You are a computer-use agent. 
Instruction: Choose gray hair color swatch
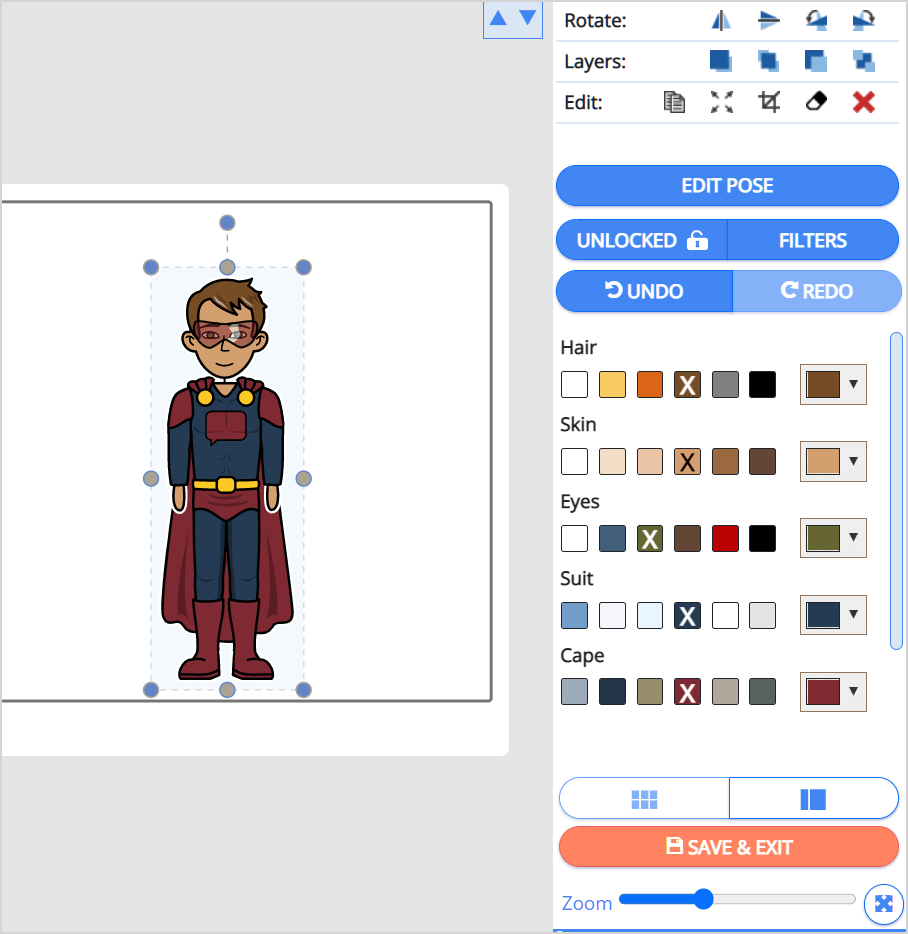(x=725, y=384)
